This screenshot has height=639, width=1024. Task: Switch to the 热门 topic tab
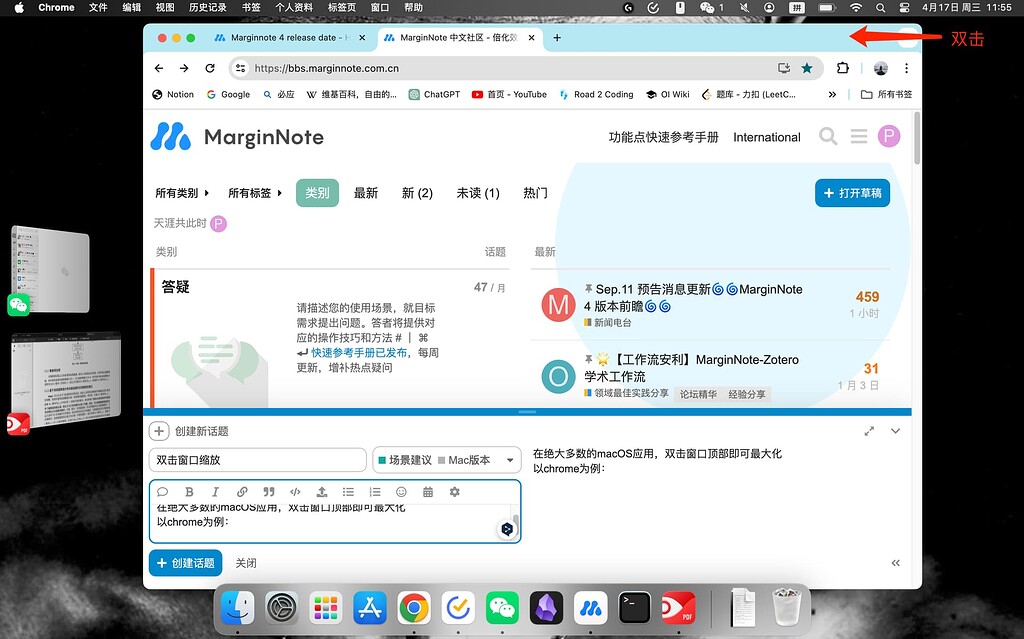pyautogui.click(x=534, y=193)
